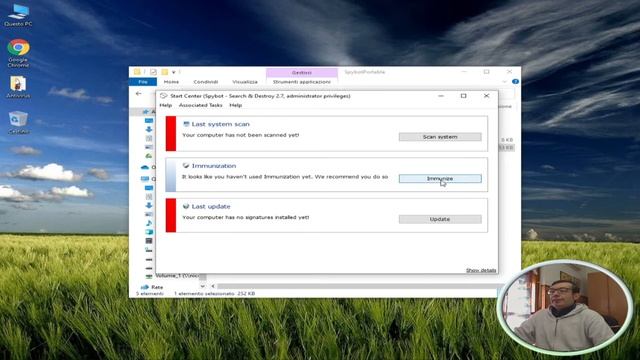Select the Gestisci contextual tab
Image resolution: width=640 pixels, height=360 pixels.
(x=302, y=73)
